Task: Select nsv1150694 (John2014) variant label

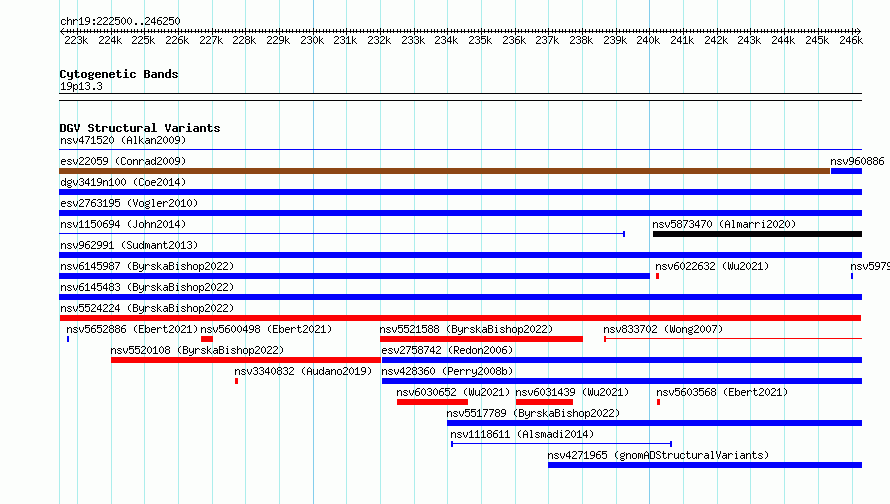Action: tap(123, 224)
